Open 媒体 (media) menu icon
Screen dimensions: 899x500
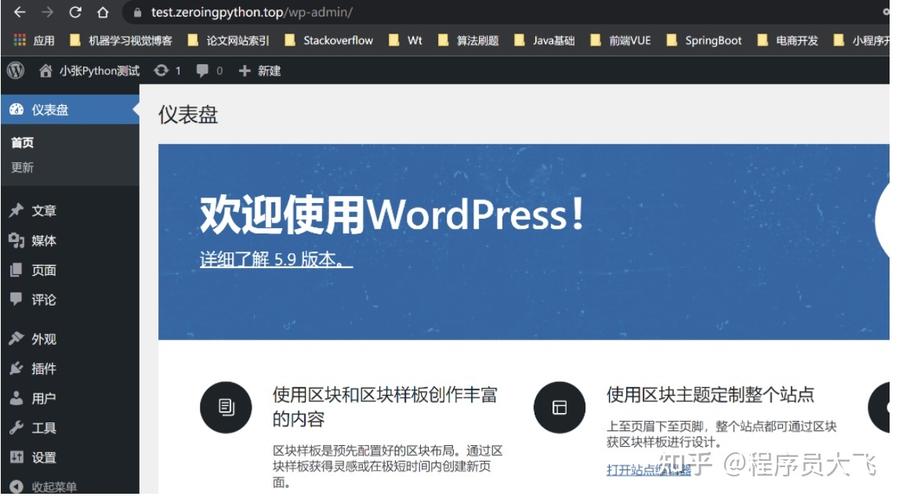coord(16,240)
